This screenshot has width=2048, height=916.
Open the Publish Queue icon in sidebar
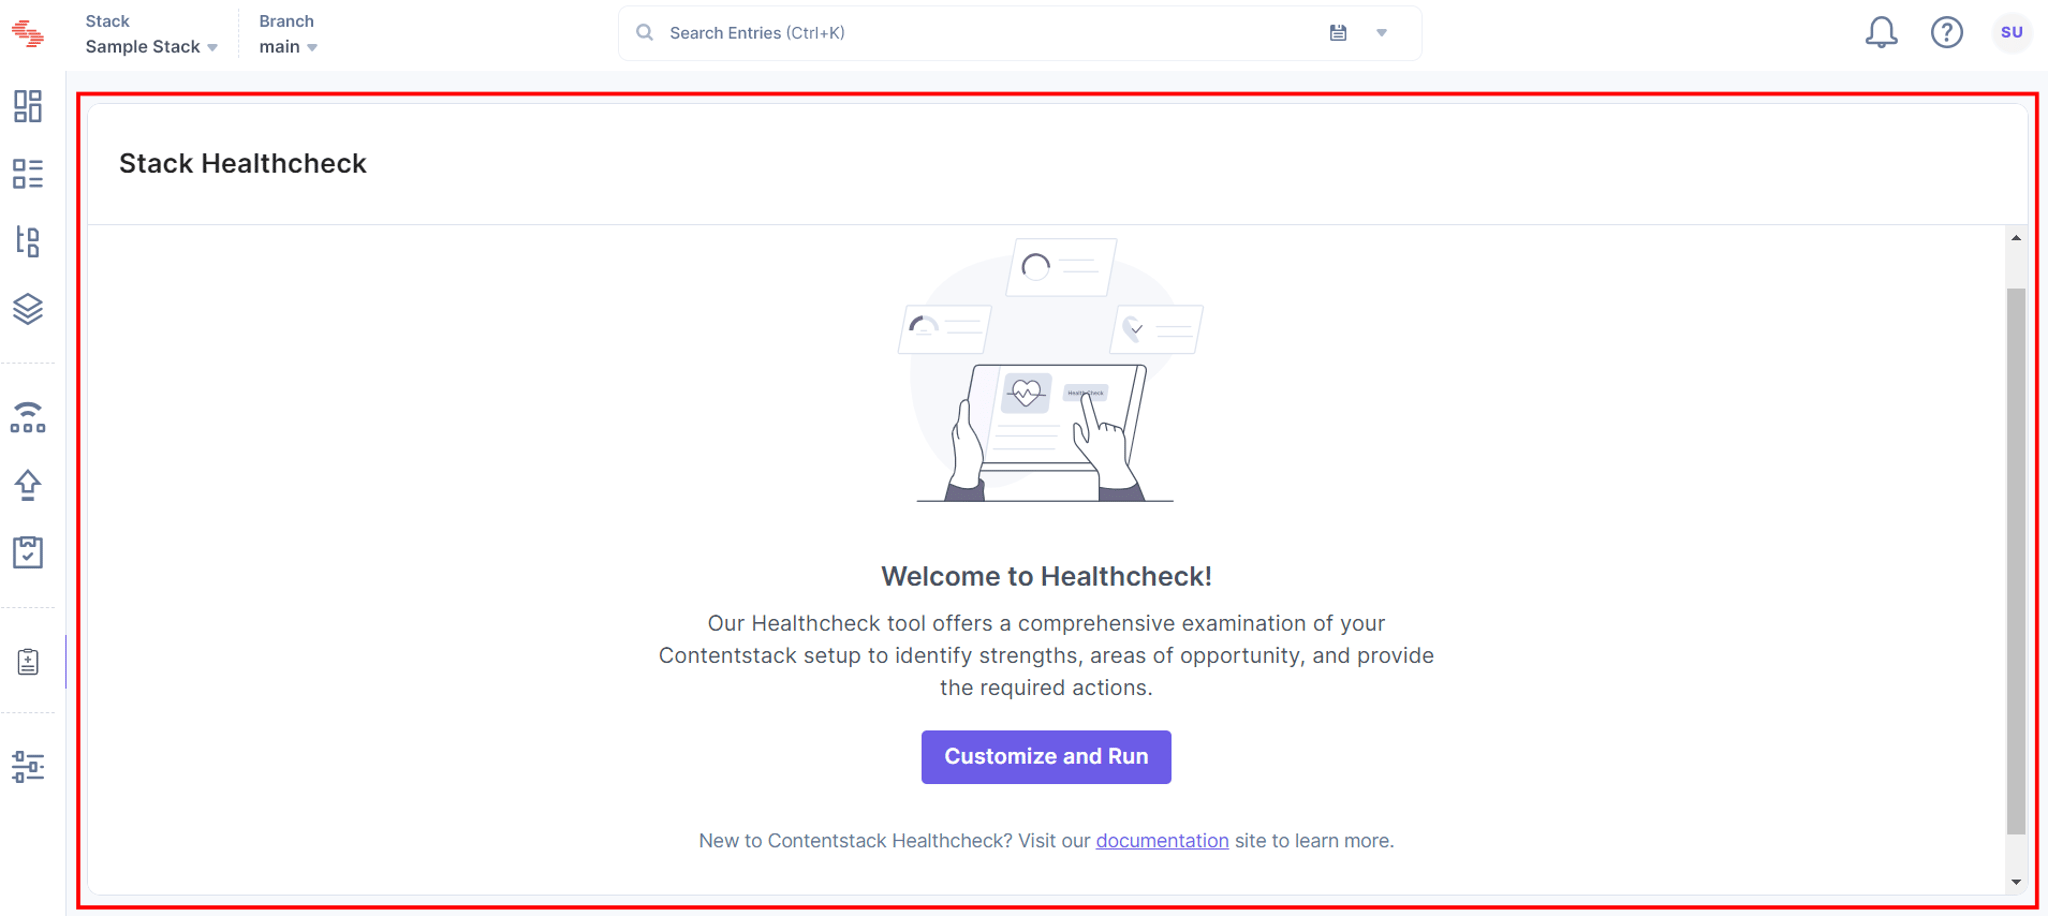28,417
